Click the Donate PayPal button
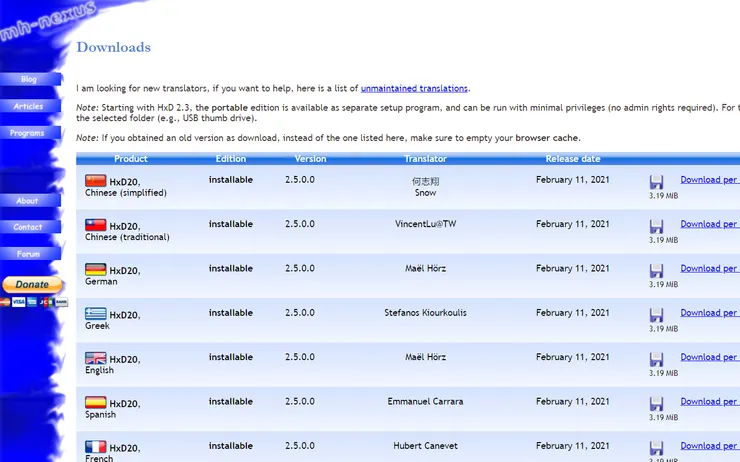This screenshot has height=462, width=740. [x=32, y=285]
